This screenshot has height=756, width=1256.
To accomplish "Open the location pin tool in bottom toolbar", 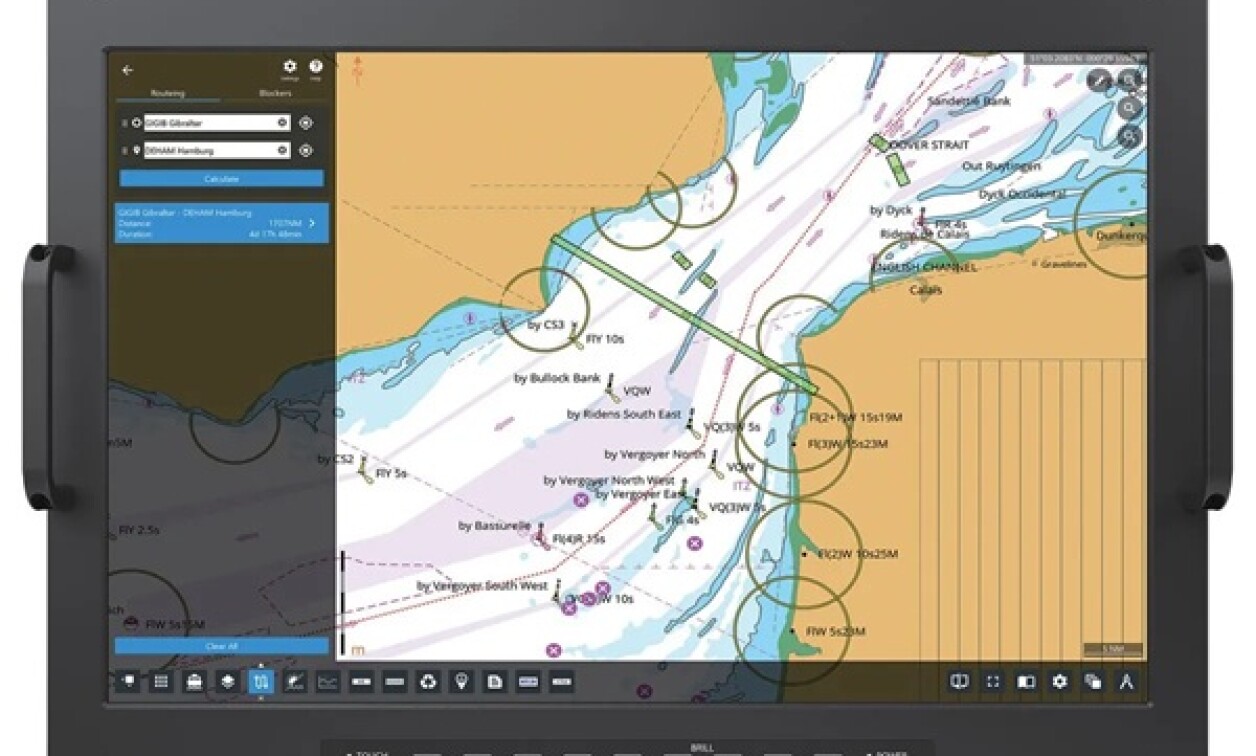I will [462, 680].
